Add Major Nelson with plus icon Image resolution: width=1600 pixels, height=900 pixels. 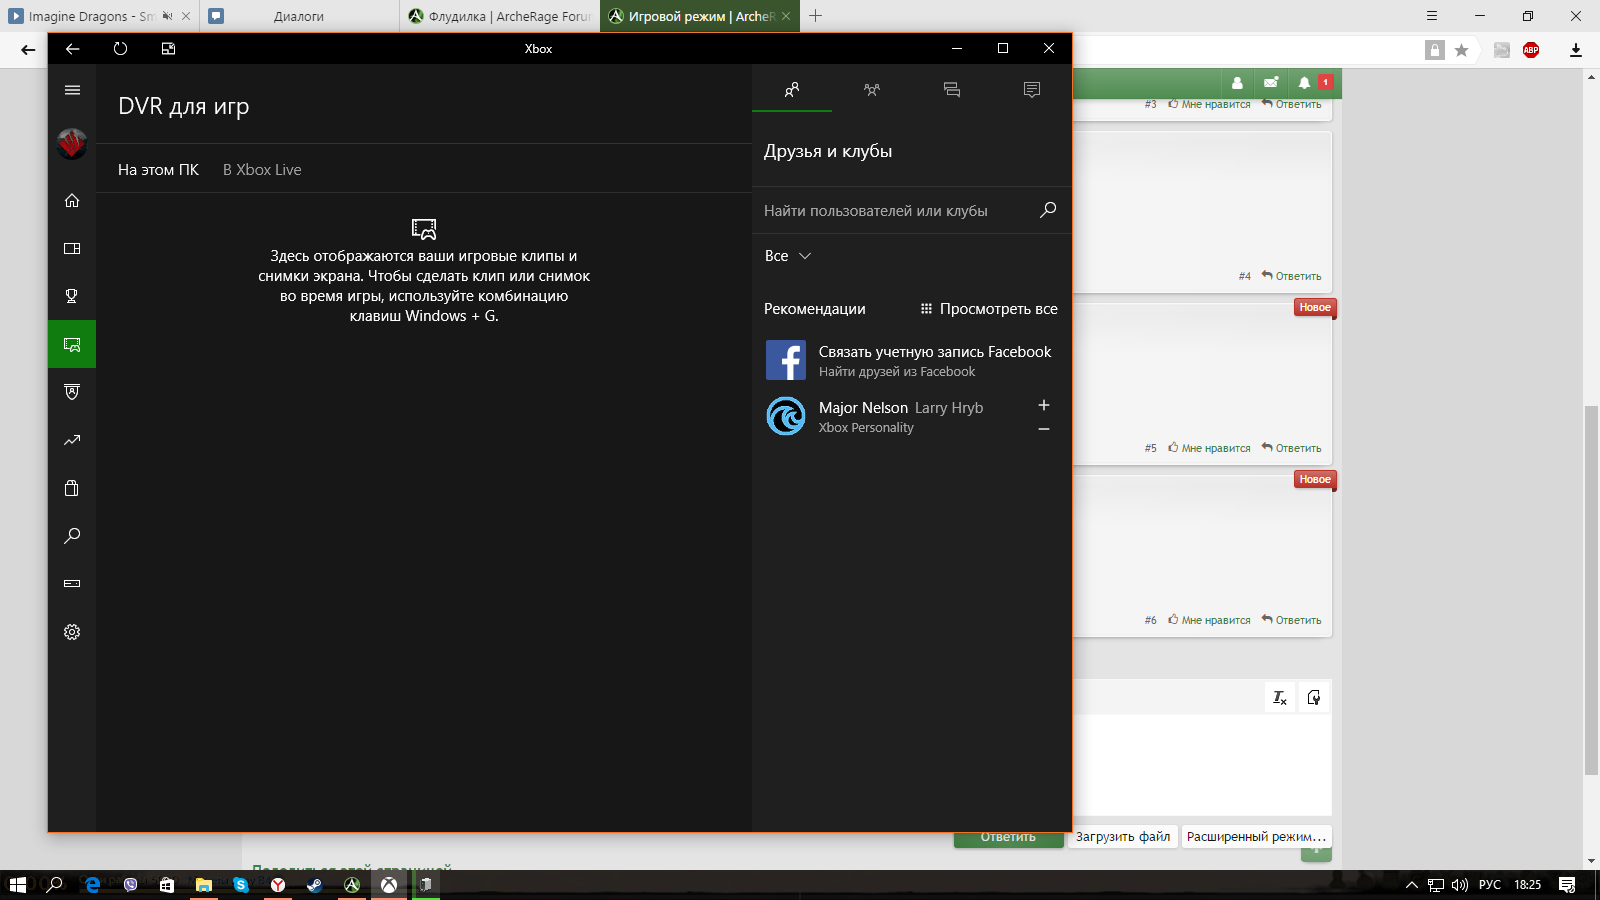pyautogui.click(x=1044, y=405)
